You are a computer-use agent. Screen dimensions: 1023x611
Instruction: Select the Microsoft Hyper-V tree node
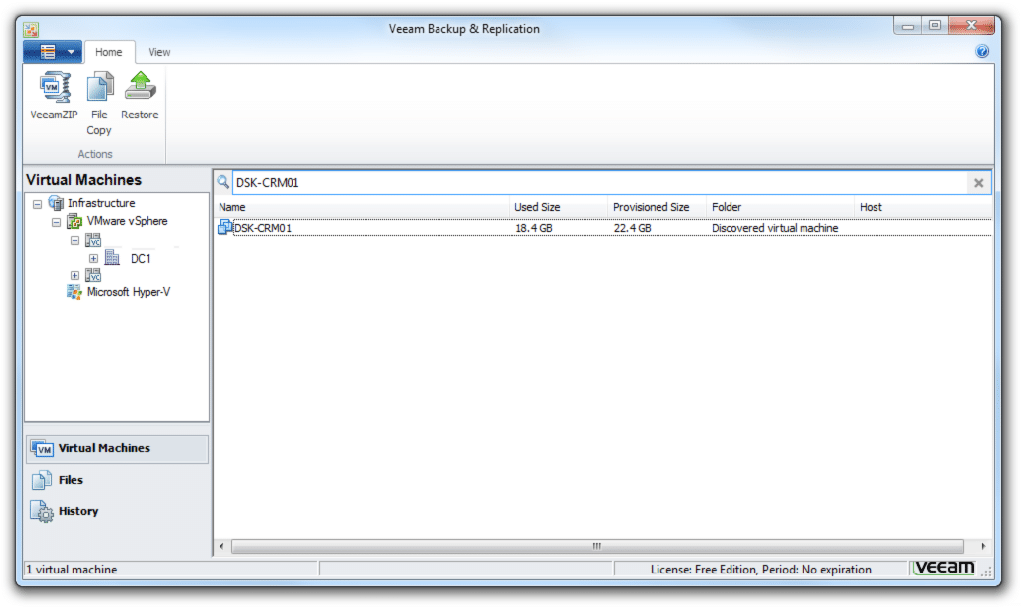coord(127,292)
